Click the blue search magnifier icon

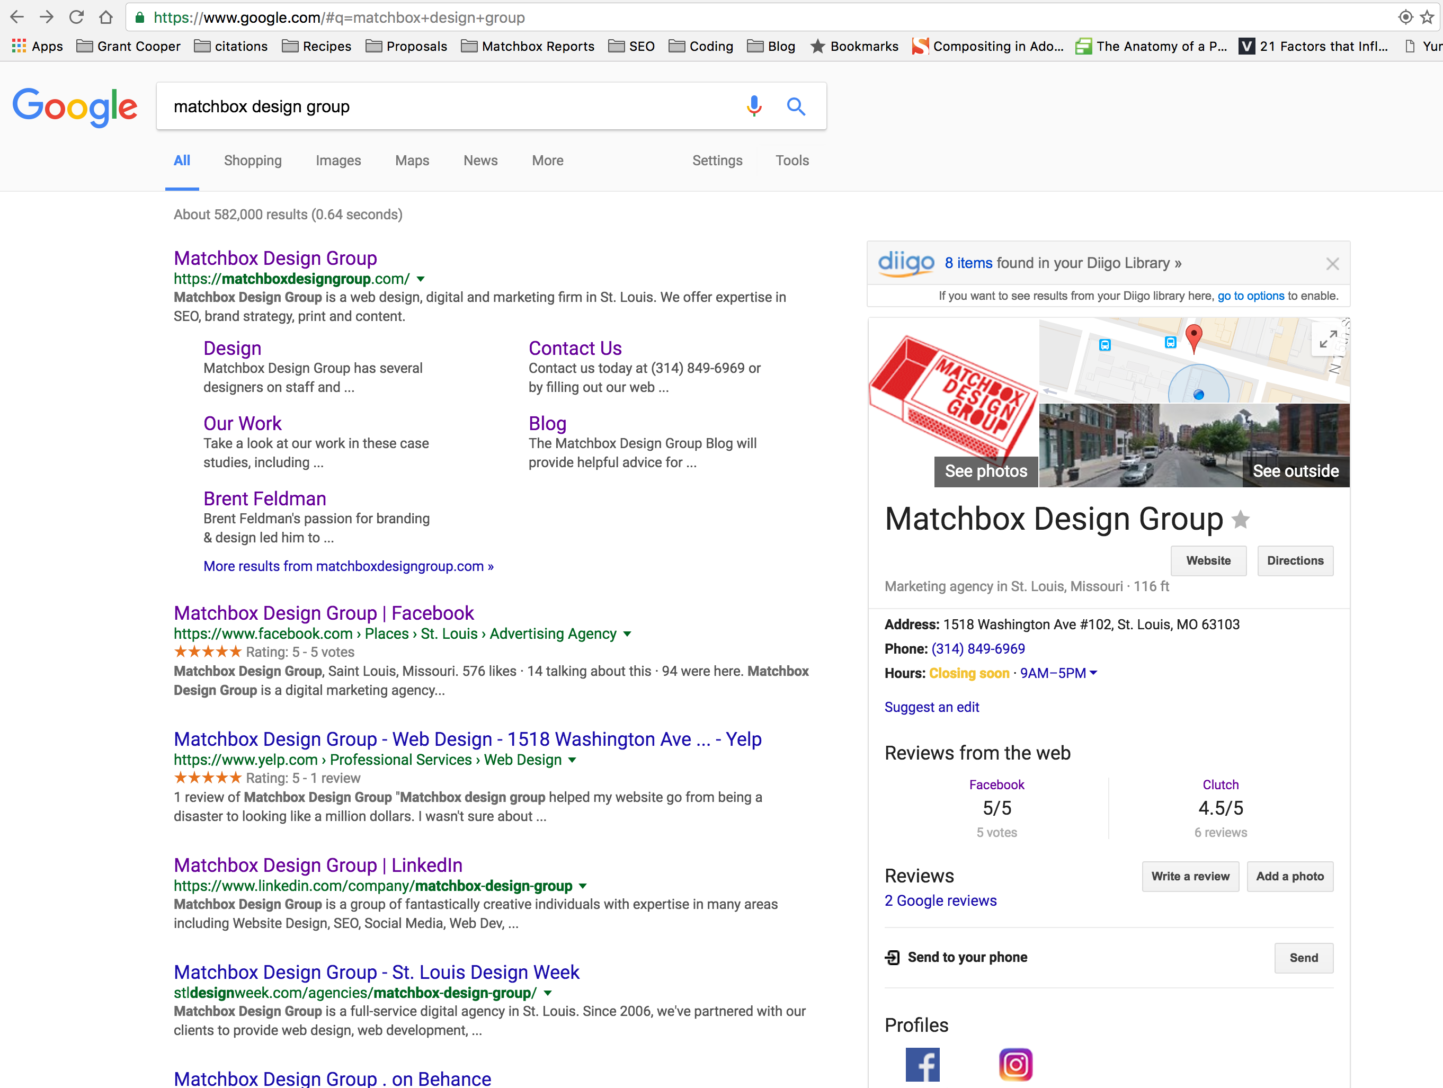coord(796,106)
